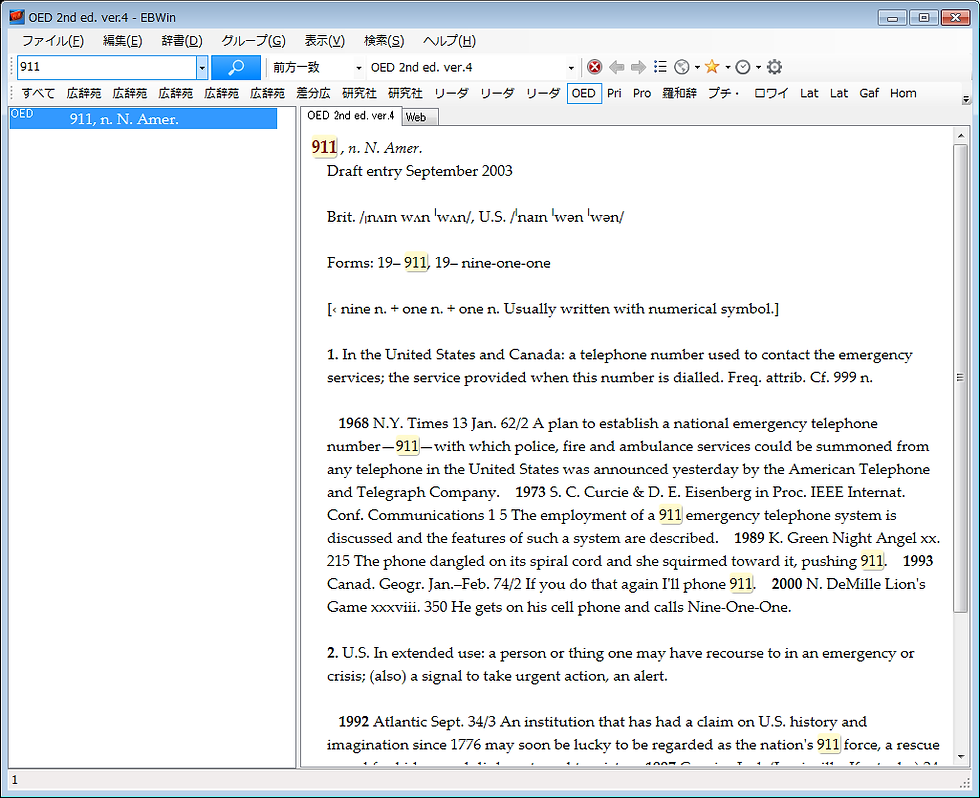Click the bulleted list view icon
This screenshot has height=798, width=980.
click(660, 67)
